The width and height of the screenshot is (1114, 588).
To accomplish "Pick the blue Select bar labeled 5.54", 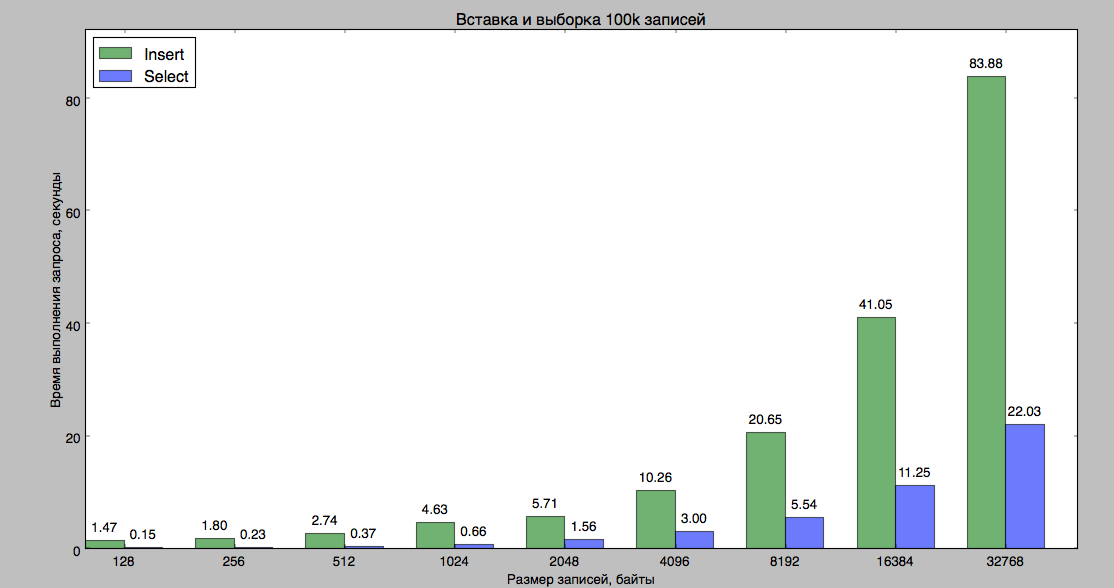I will tap(804, 532).
